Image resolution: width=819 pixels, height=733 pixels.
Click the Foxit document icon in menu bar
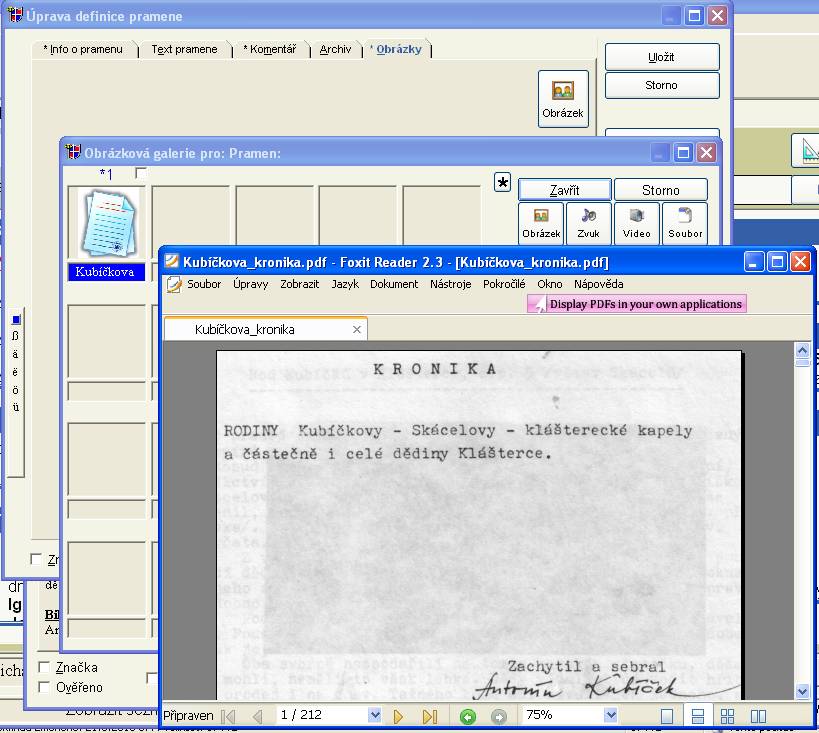pyautogui.click(x=174, y=285)
